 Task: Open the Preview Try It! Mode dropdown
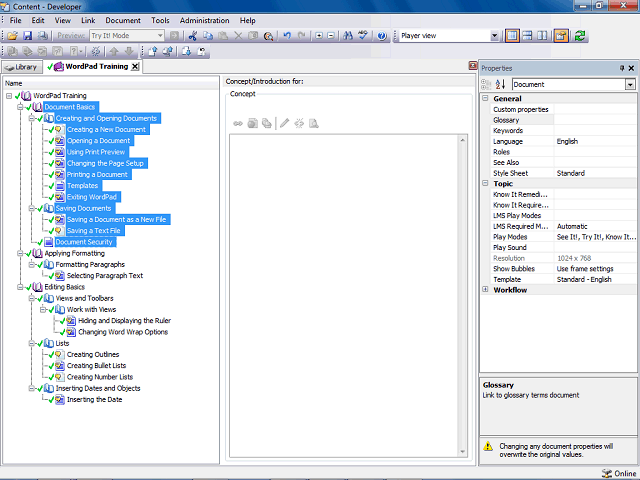[x=160, y=36]
